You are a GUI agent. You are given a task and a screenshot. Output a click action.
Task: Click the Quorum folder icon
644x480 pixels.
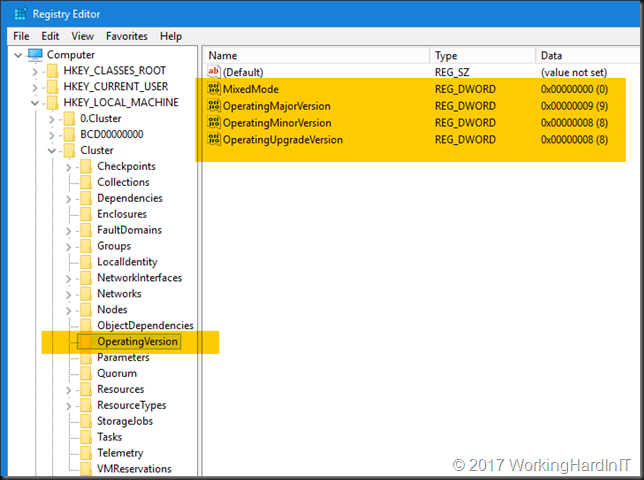[86, 373]
